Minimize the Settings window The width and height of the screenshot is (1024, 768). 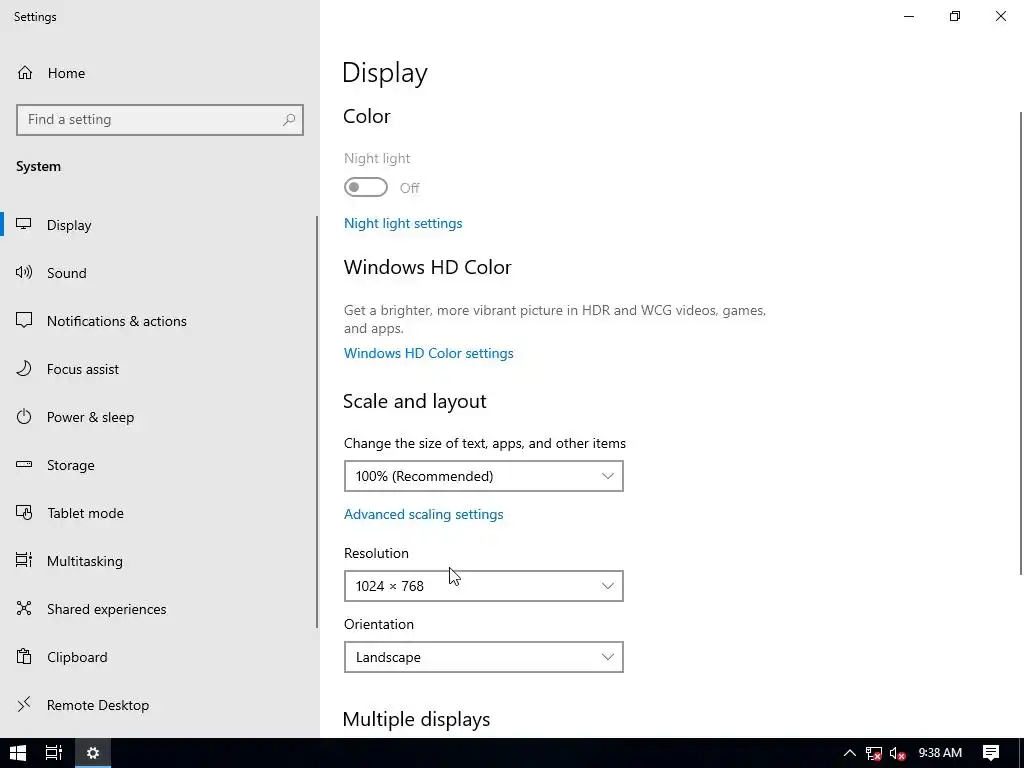click(x=909, y=16)
